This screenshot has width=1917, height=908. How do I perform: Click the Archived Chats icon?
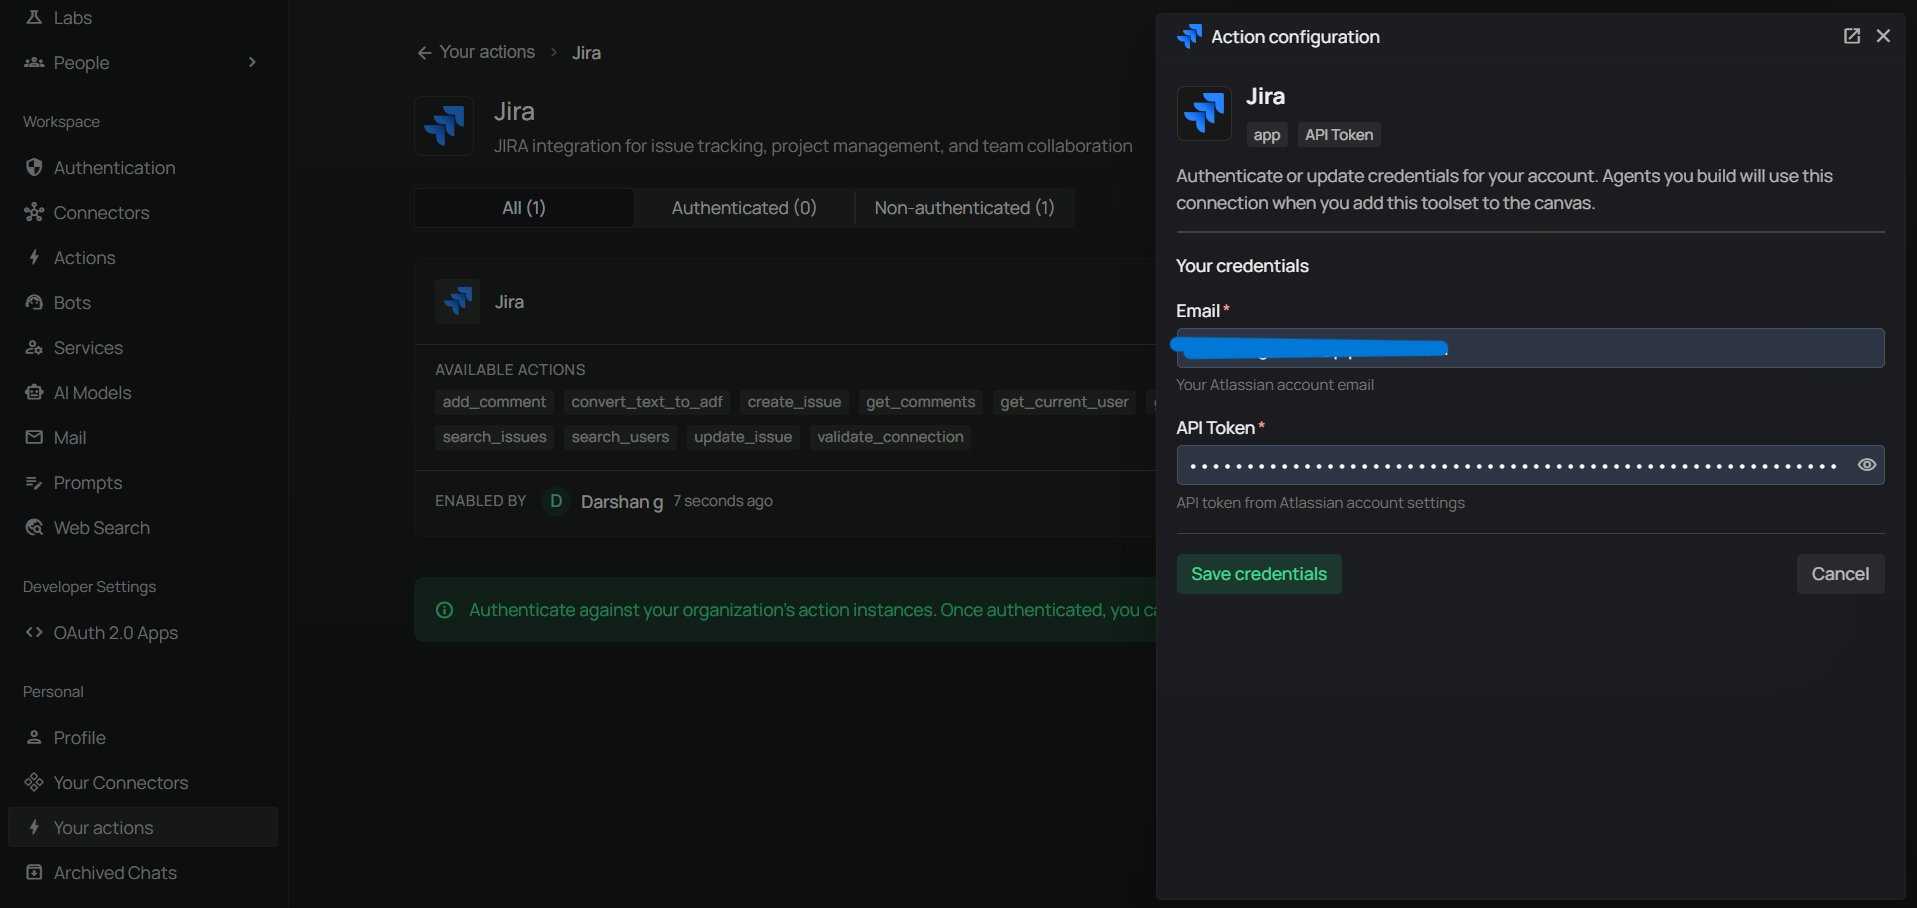(34, 872)
